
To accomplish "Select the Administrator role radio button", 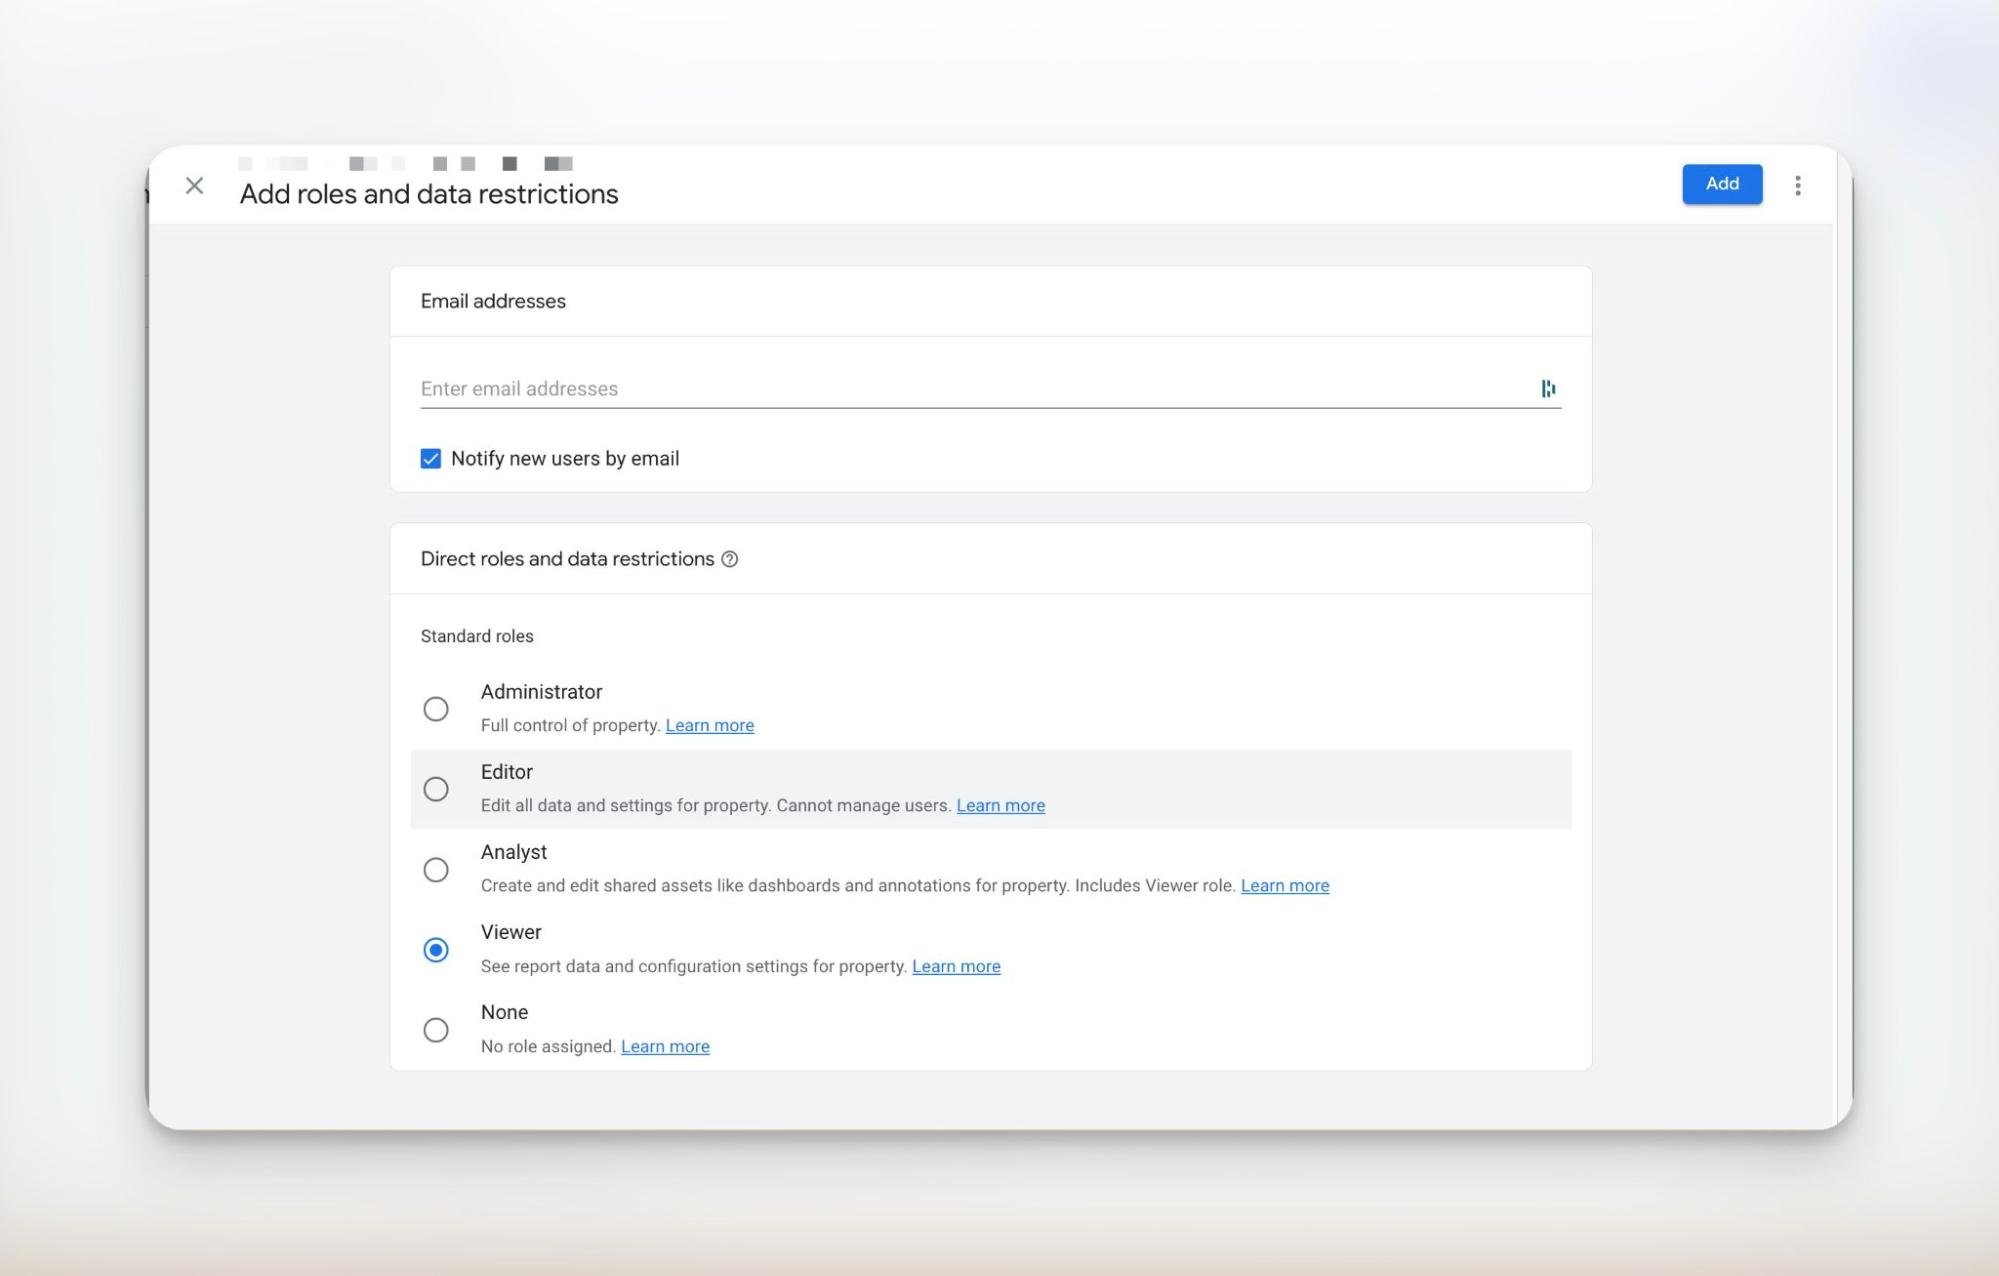I will 435,708.
